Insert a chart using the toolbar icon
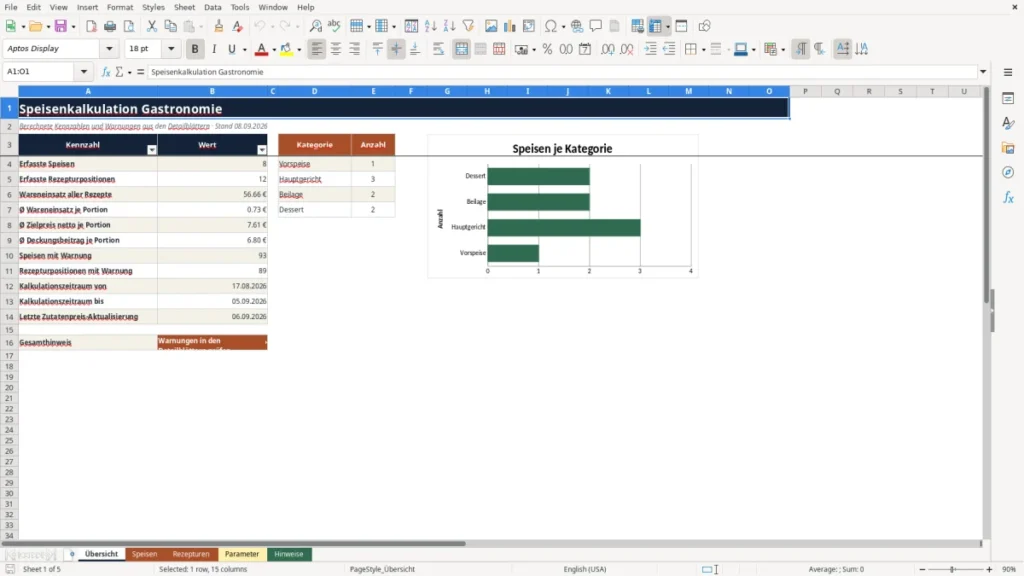Screen dimensions: 1024x576 [510, 26]
